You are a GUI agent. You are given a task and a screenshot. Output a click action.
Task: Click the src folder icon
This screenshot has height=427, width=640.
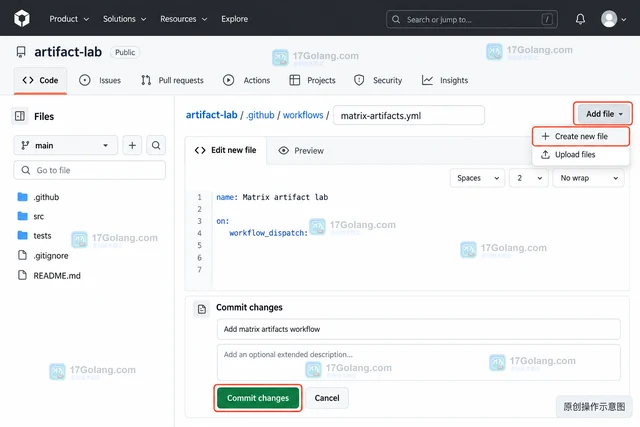tap(22, 216)
